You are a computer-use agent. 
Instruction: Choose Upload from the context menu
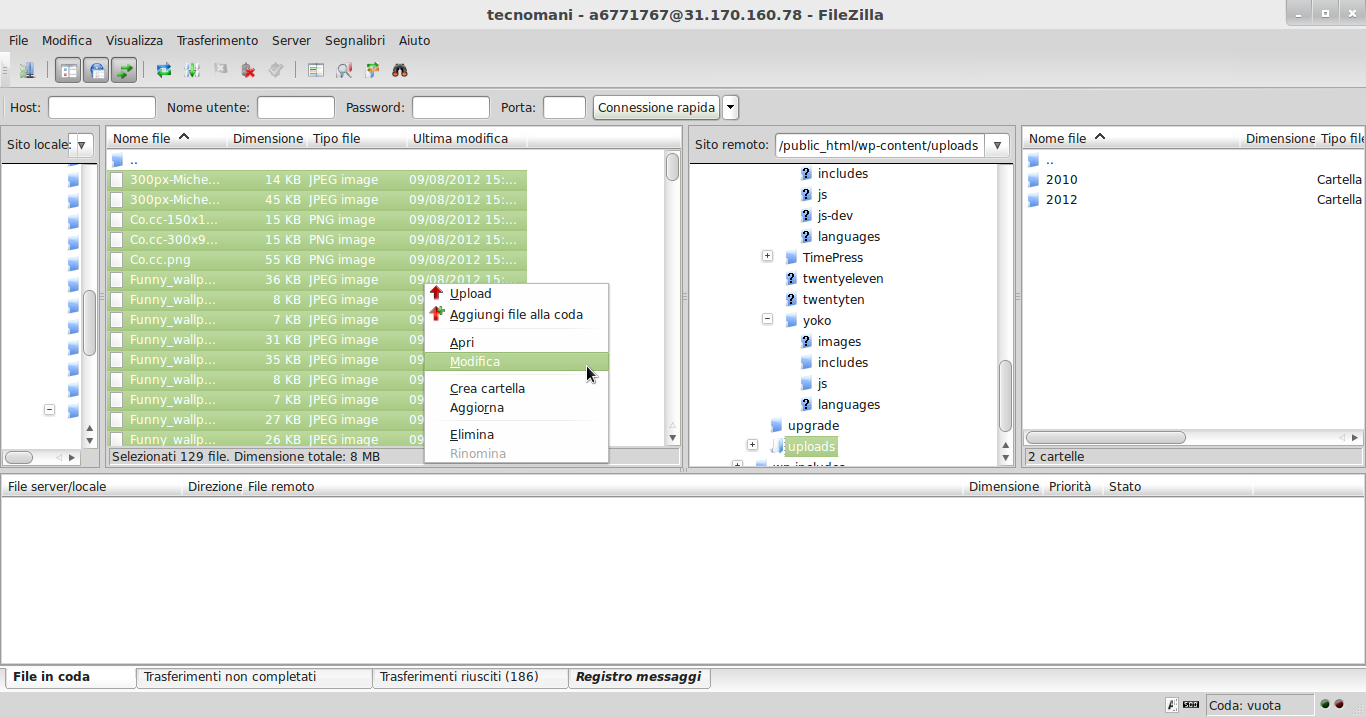(x=516, y=294)
